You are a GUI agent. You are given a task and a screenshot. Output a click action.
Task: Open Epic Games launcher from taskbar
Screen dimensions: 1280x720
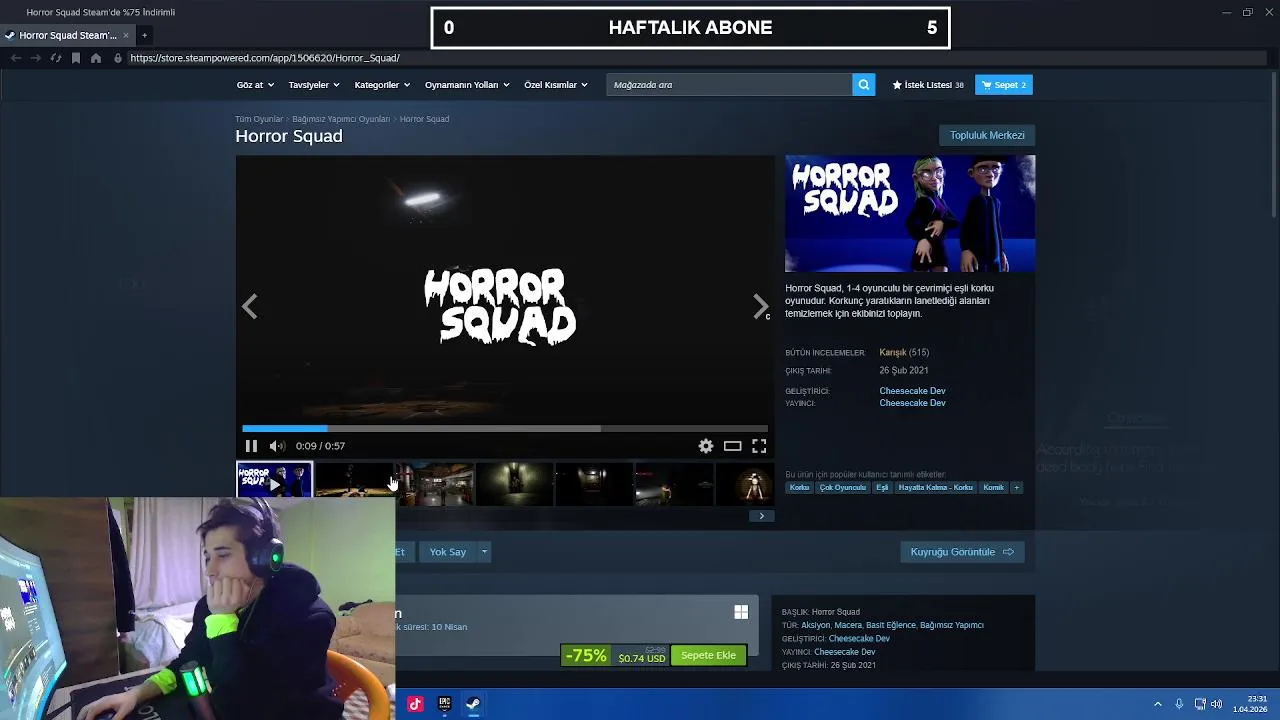[x=444, y=704]
